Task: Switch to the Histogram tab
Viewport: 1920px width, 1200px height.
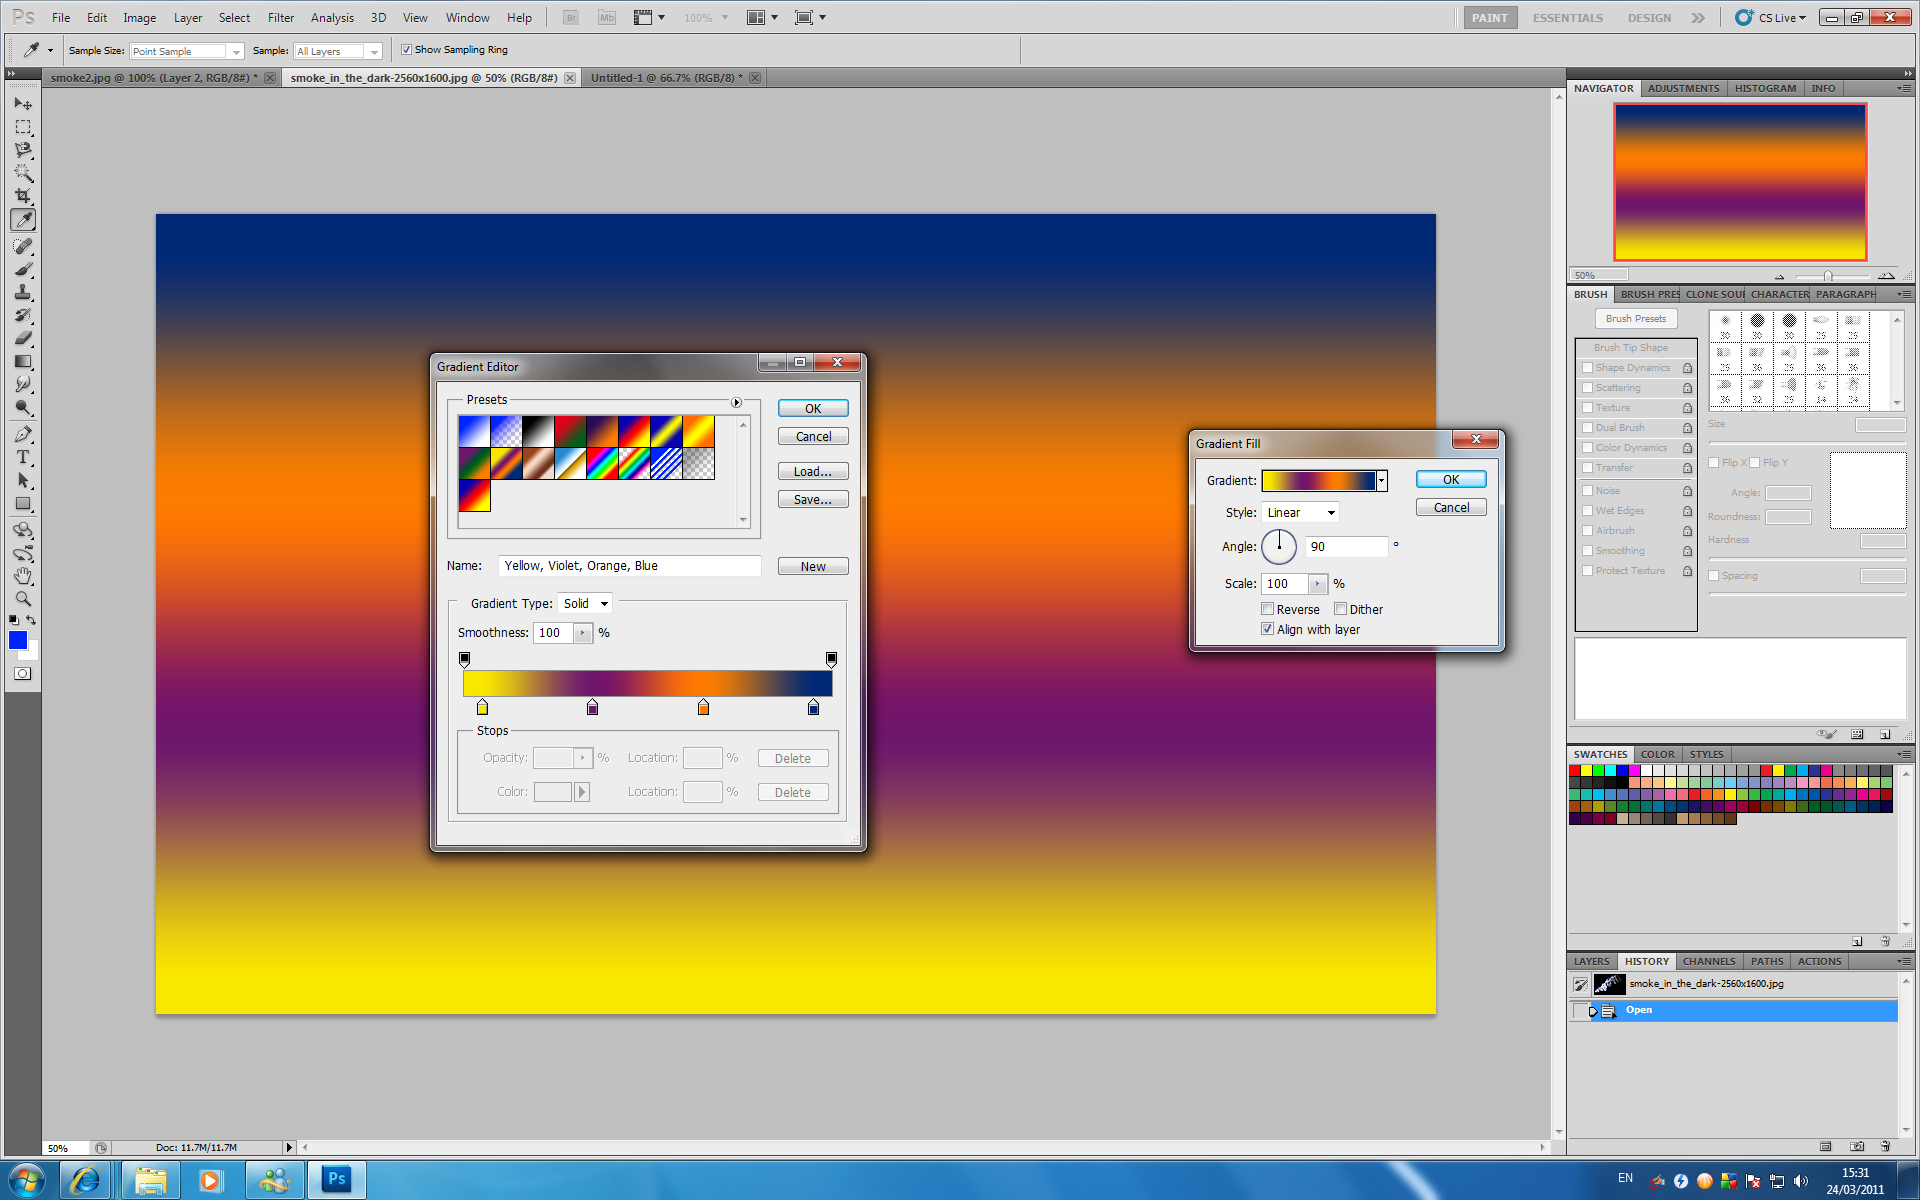Action: pyautogui.click(x=1765, y=88)
